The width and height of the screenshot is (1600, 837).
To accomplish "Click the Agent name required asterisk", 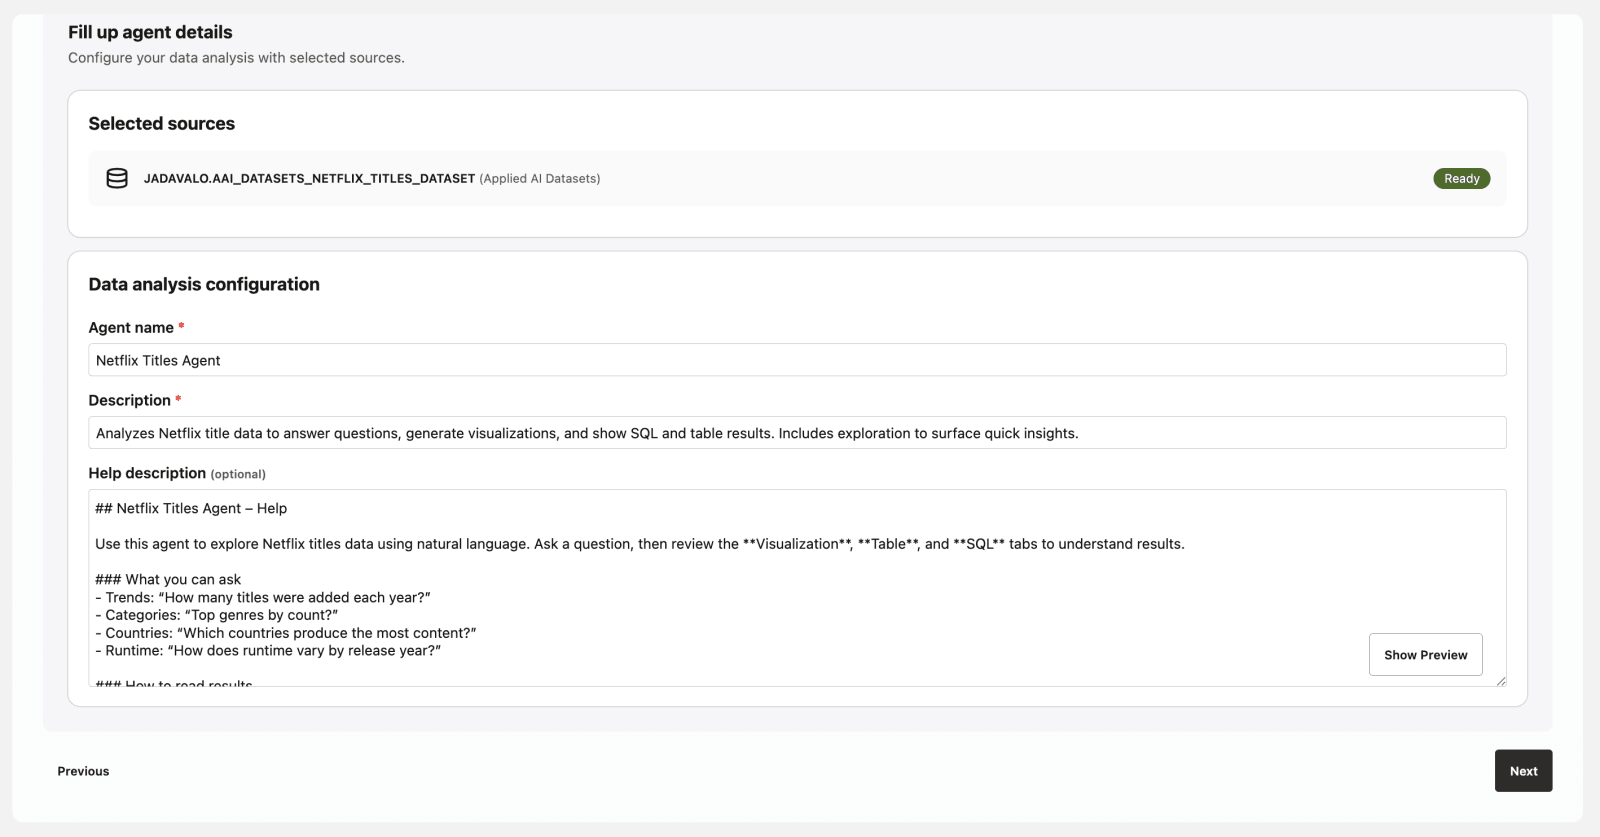I will pyautogui.click(x=181, y=326).
